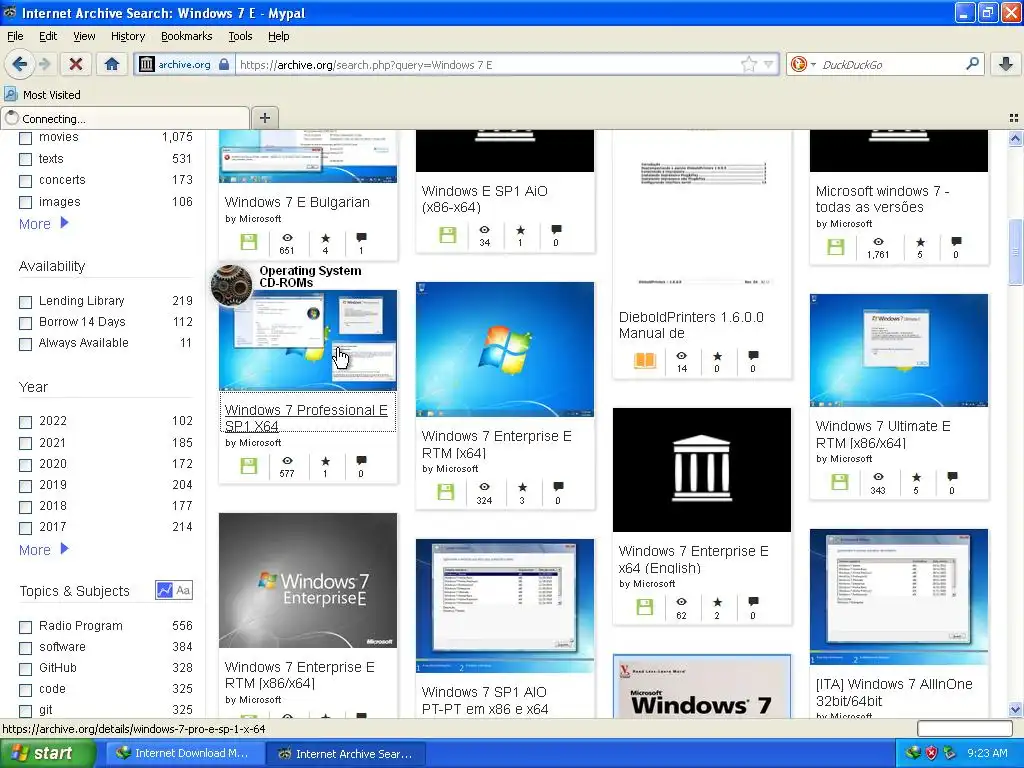
Task: Open Windows 7 Enterprise E RTM [x64] thumbnail
Action: pos(505,349)
